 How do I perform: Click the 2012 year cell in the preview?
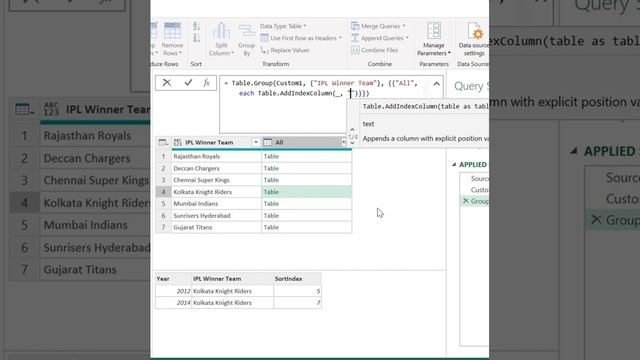[x=173, y=291]
